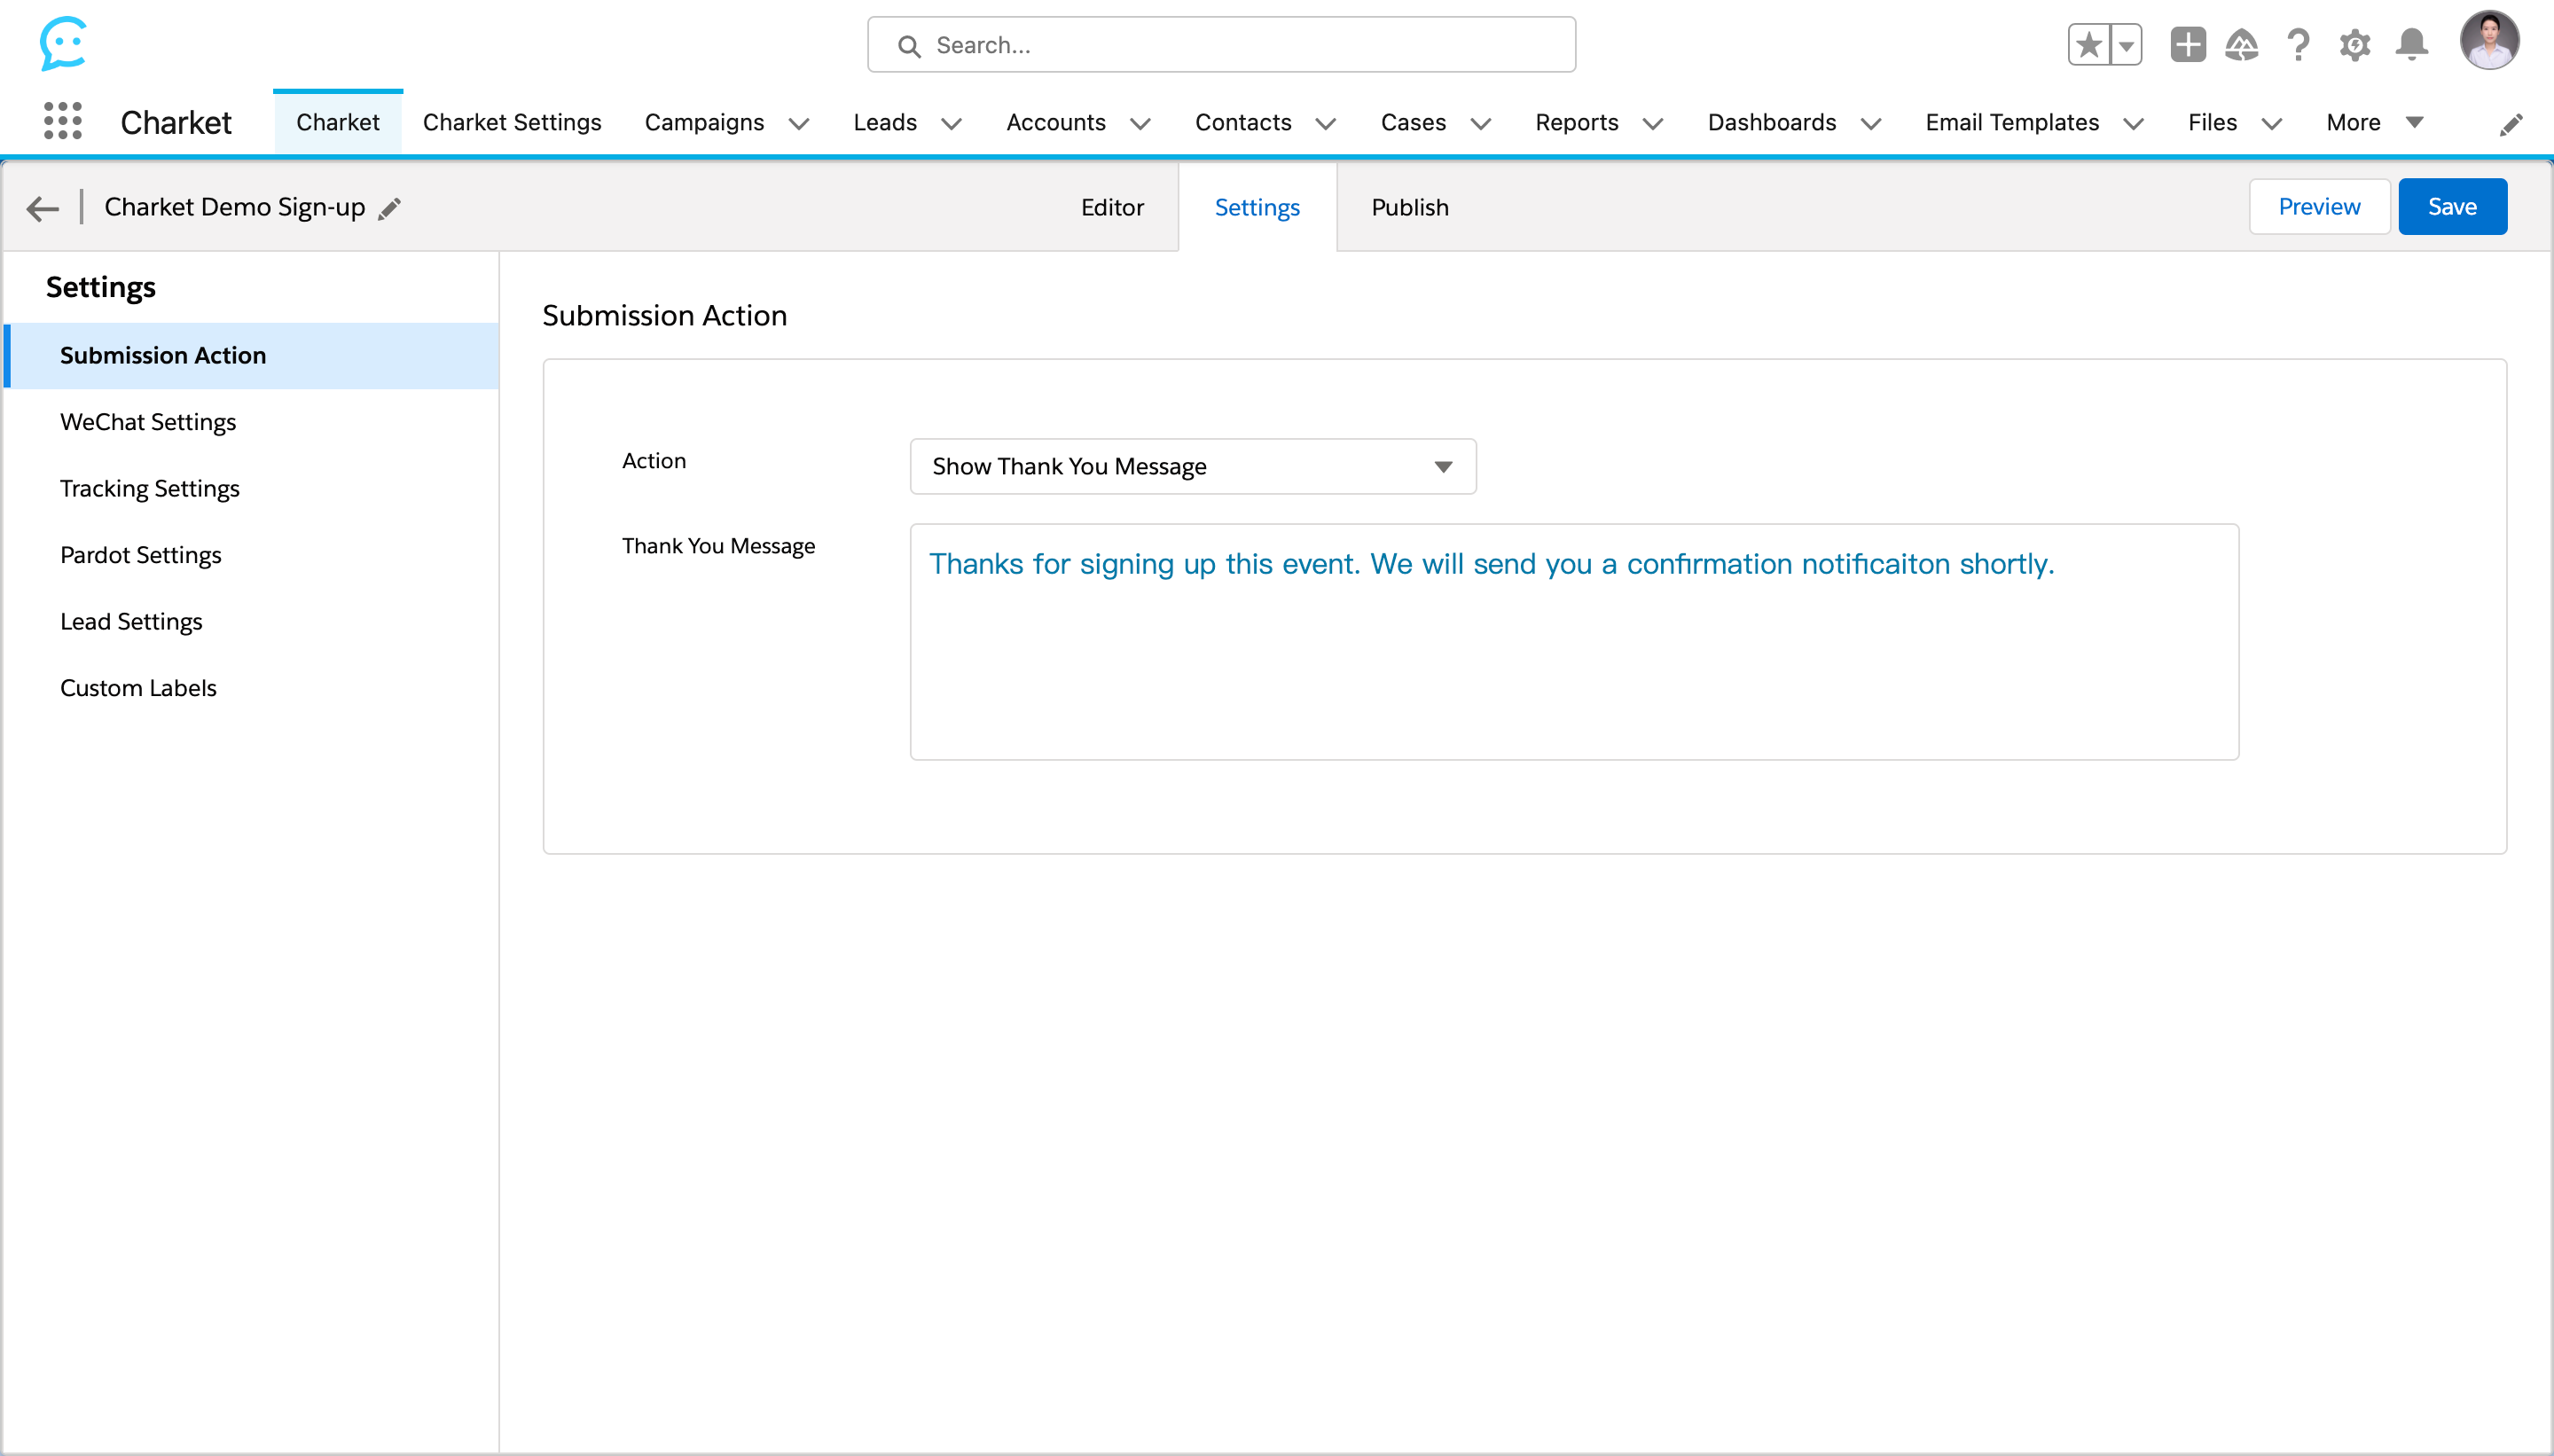
Task: Click the Save button
Action: [x=2452, y=206]
